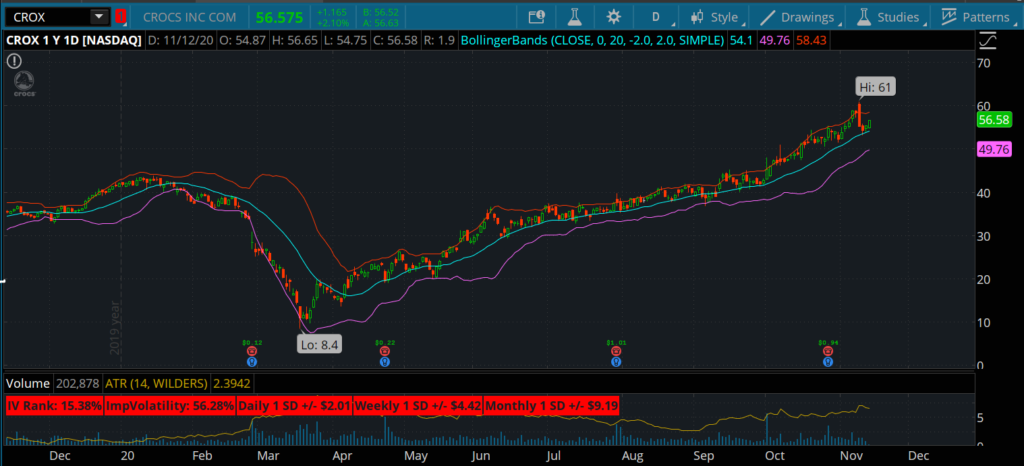
Task: Click the Daily 1 SD +/- $2.01 label
Action: pyautogui.click(x=295, y=405)
